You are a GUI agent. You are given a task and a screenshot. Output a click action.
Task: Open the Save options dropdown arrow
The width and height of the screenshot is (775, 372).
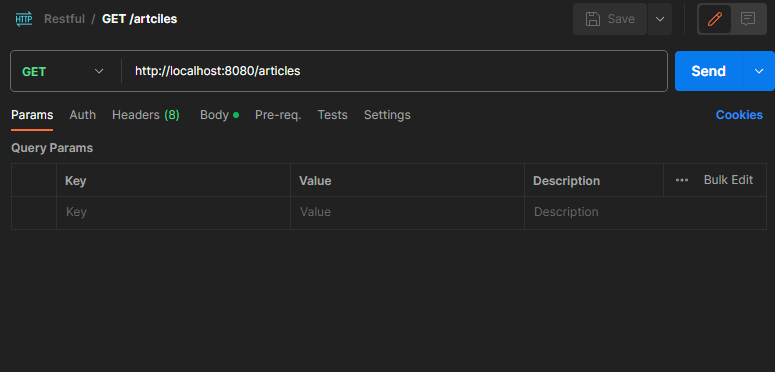(660, 19)
